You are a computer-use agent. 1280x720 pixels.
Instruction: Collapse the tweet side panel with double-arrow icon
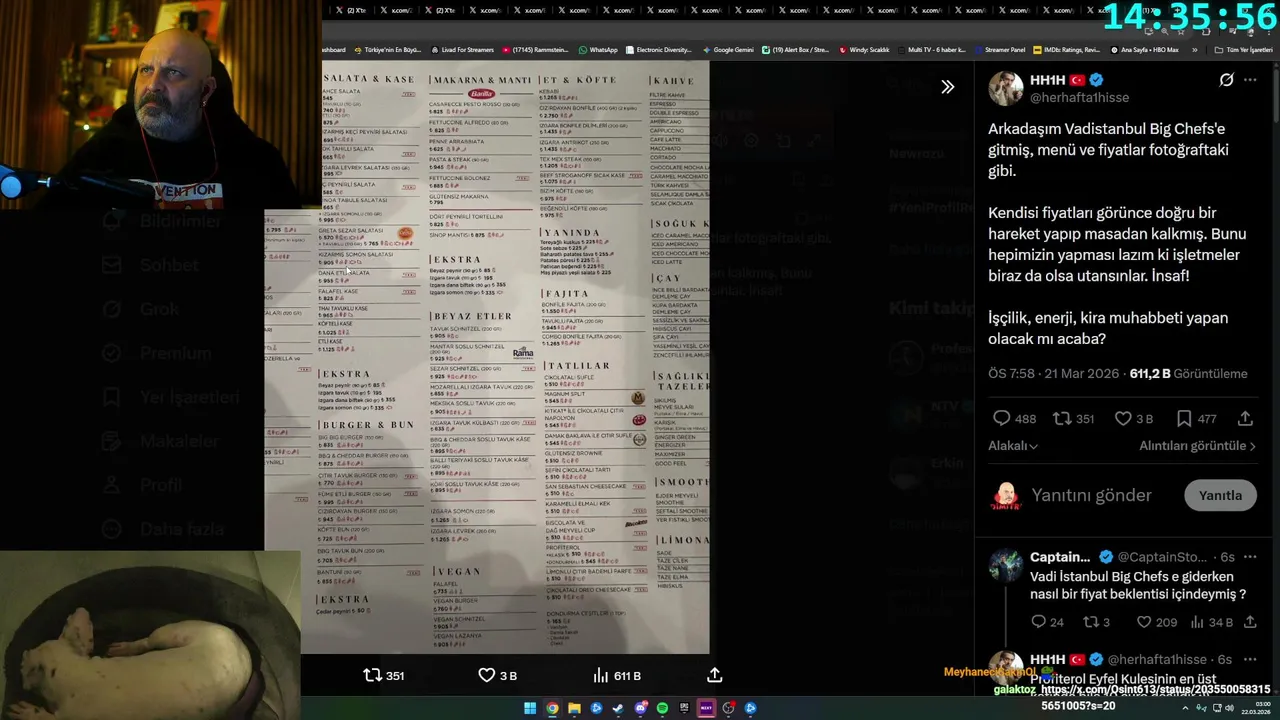pos(947,87)
